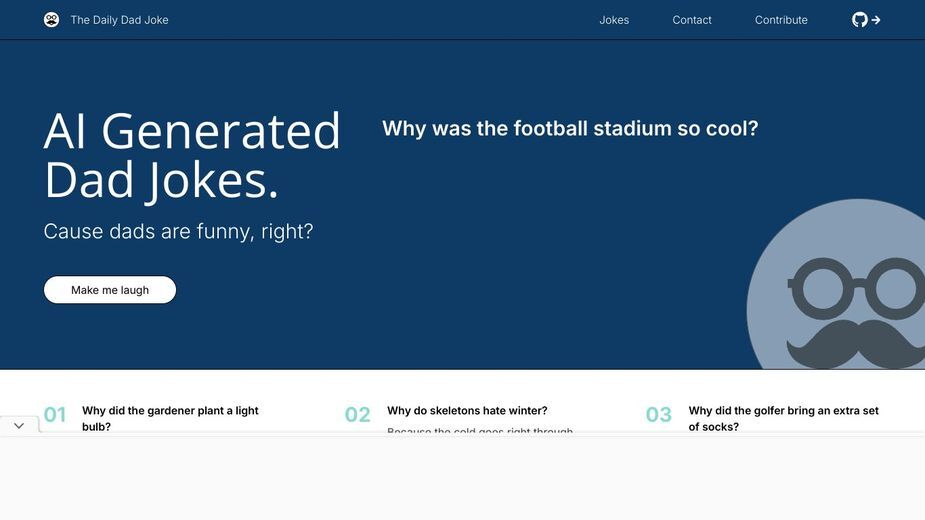Select the teal 03 joke number

(659, 414)
